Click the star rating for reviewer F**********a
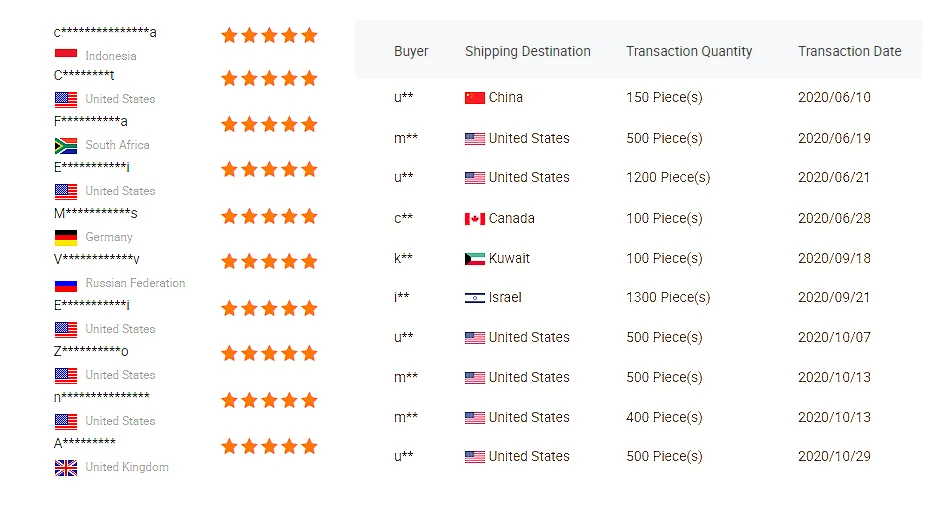Screen dimensions: 950x510 pos(269,124)
